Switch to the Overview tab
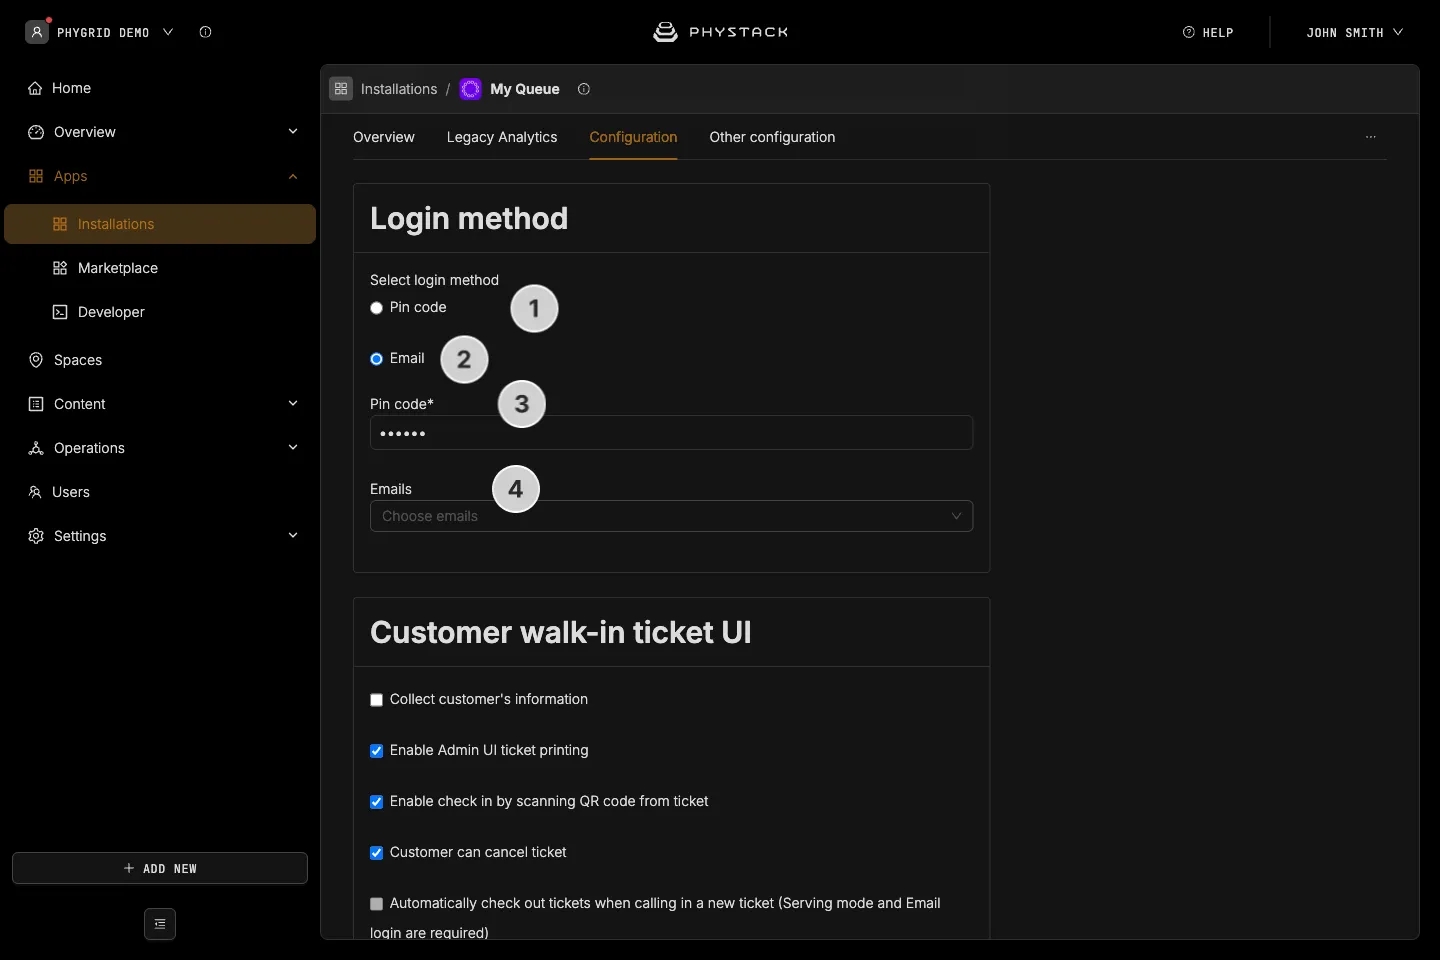This screenshot has width=1440, height=960. click(384, 137)
